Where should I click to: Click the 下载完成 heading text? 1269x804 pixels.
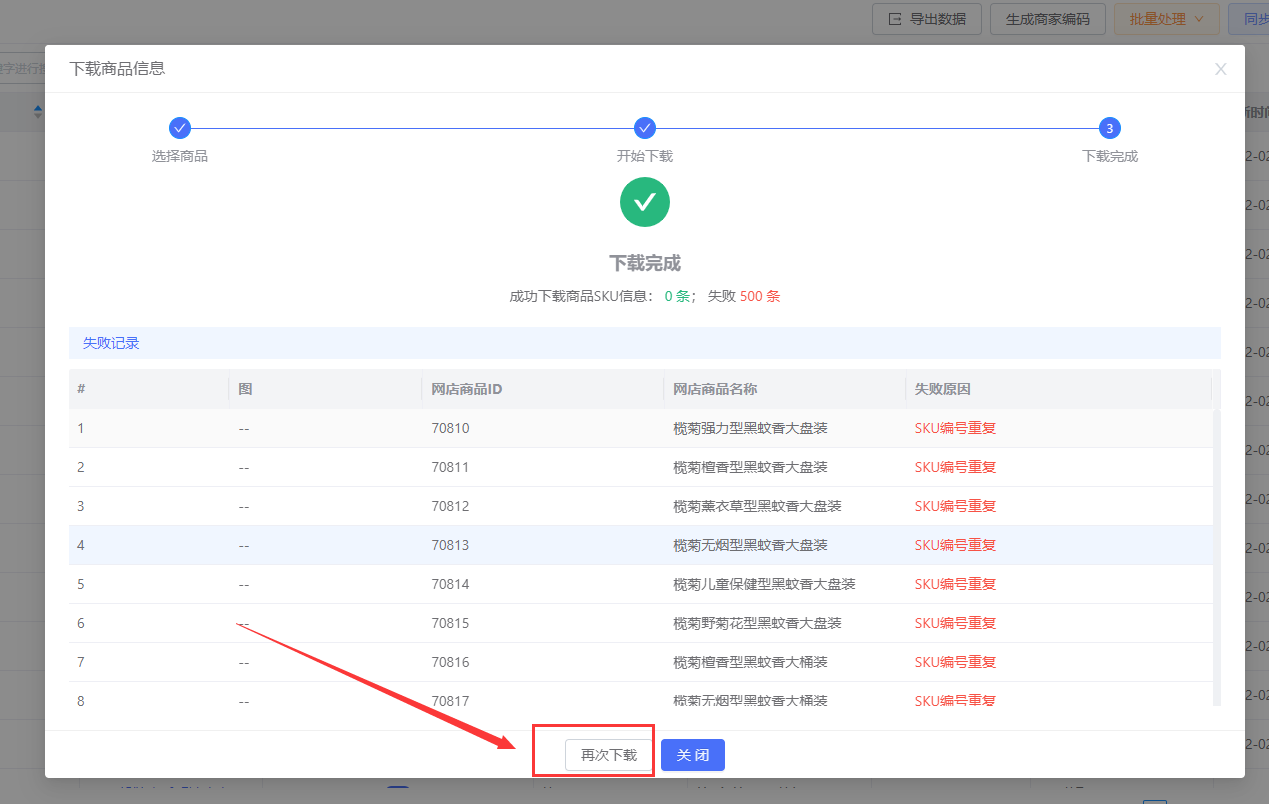point(645,263)
